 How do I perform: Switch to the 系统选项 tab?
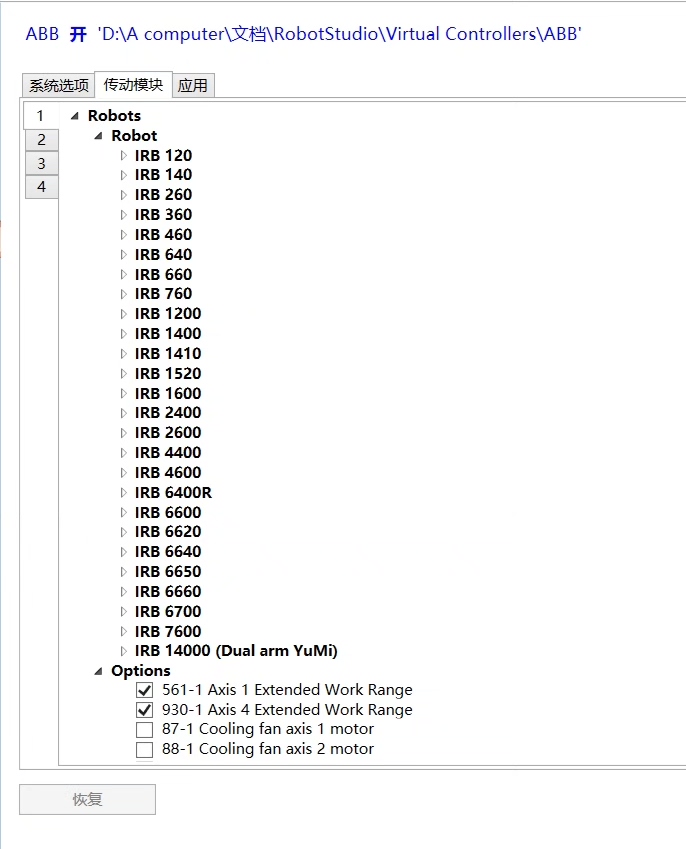[58, 86]
